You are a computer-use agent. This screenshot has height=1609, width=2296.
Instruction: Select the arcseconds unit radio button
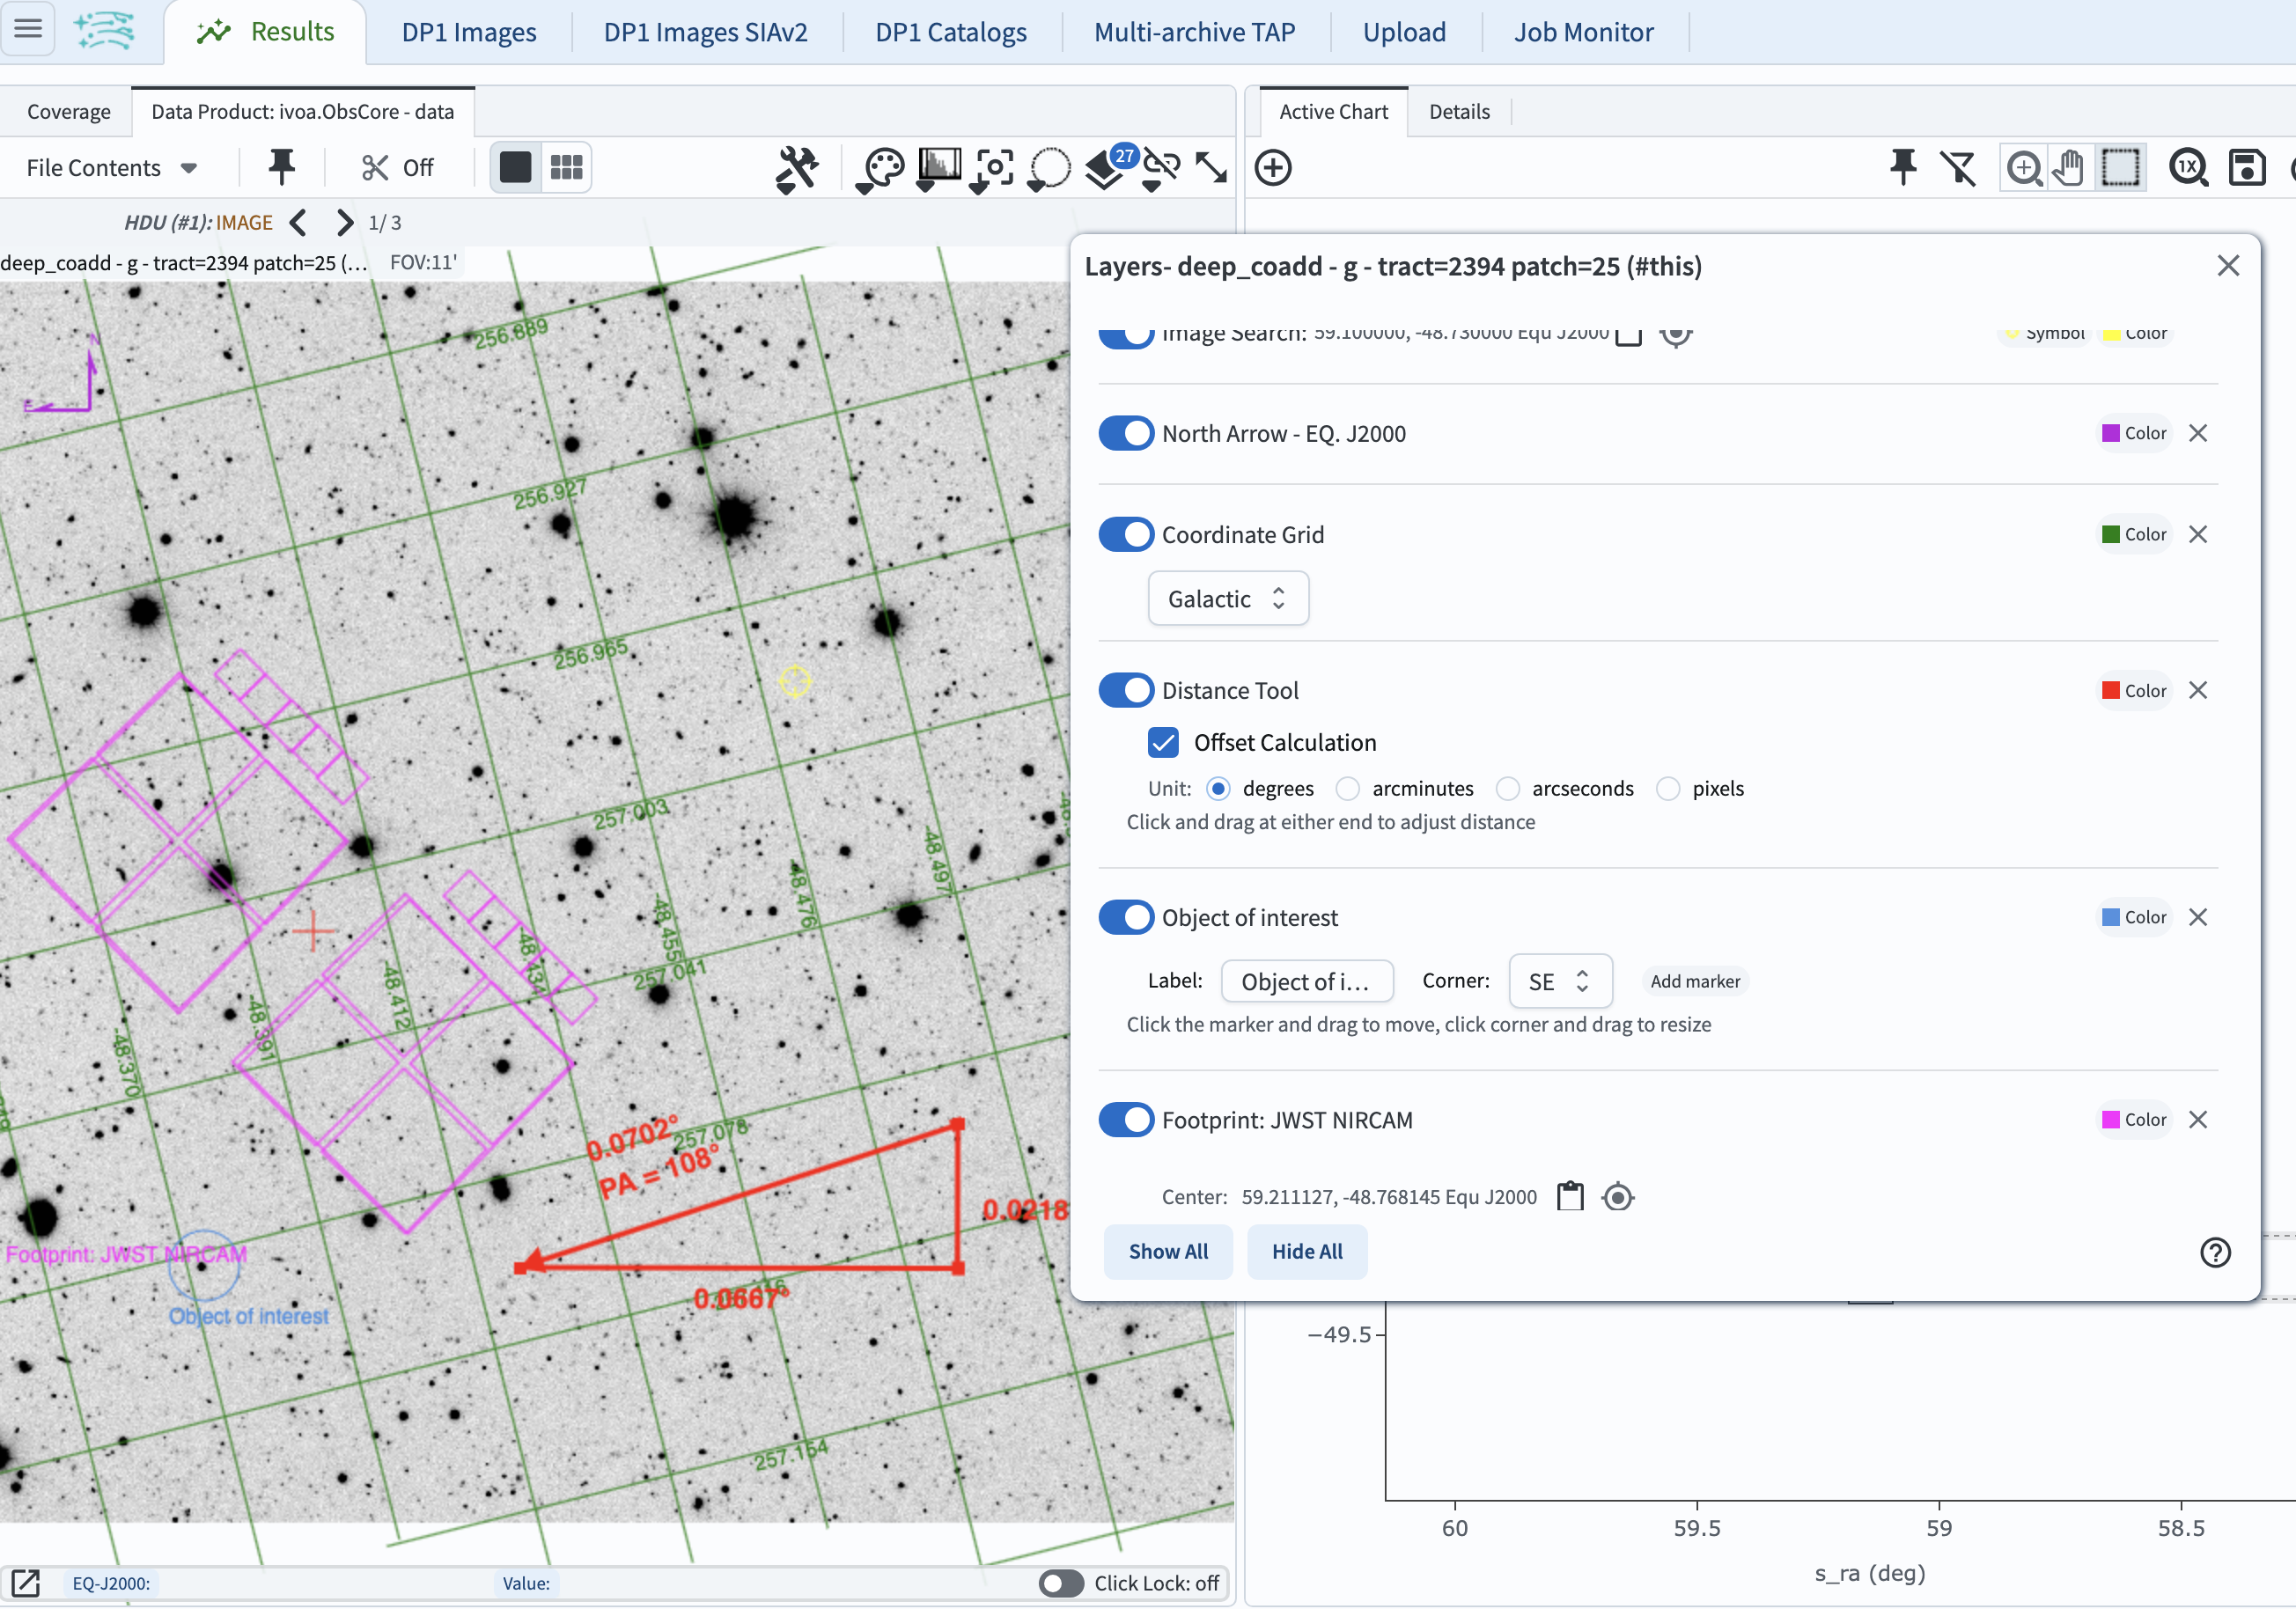(x=1508, y=789)
